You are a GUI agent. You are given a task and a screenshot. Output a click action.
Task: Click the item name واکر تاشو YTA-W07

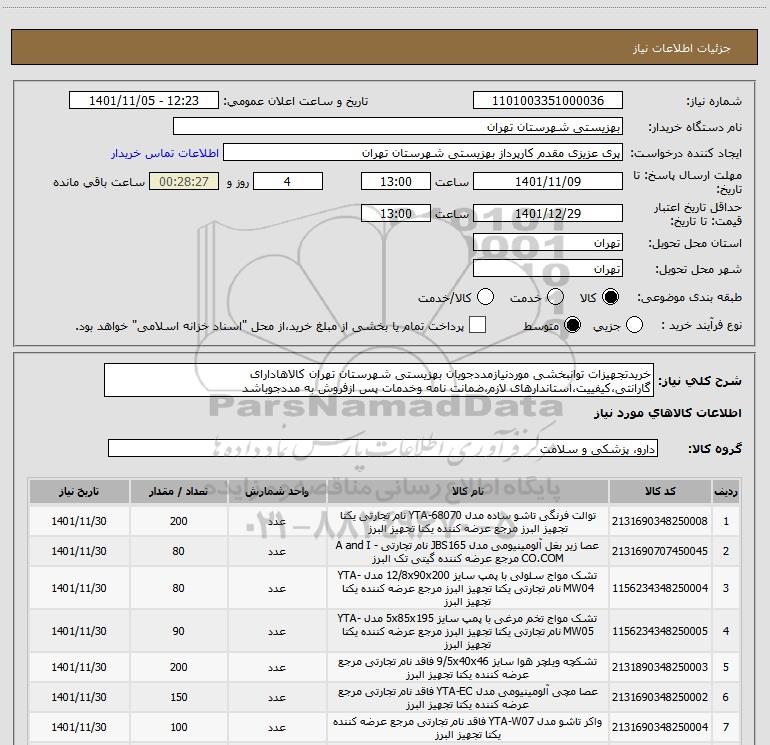point(468,728)
